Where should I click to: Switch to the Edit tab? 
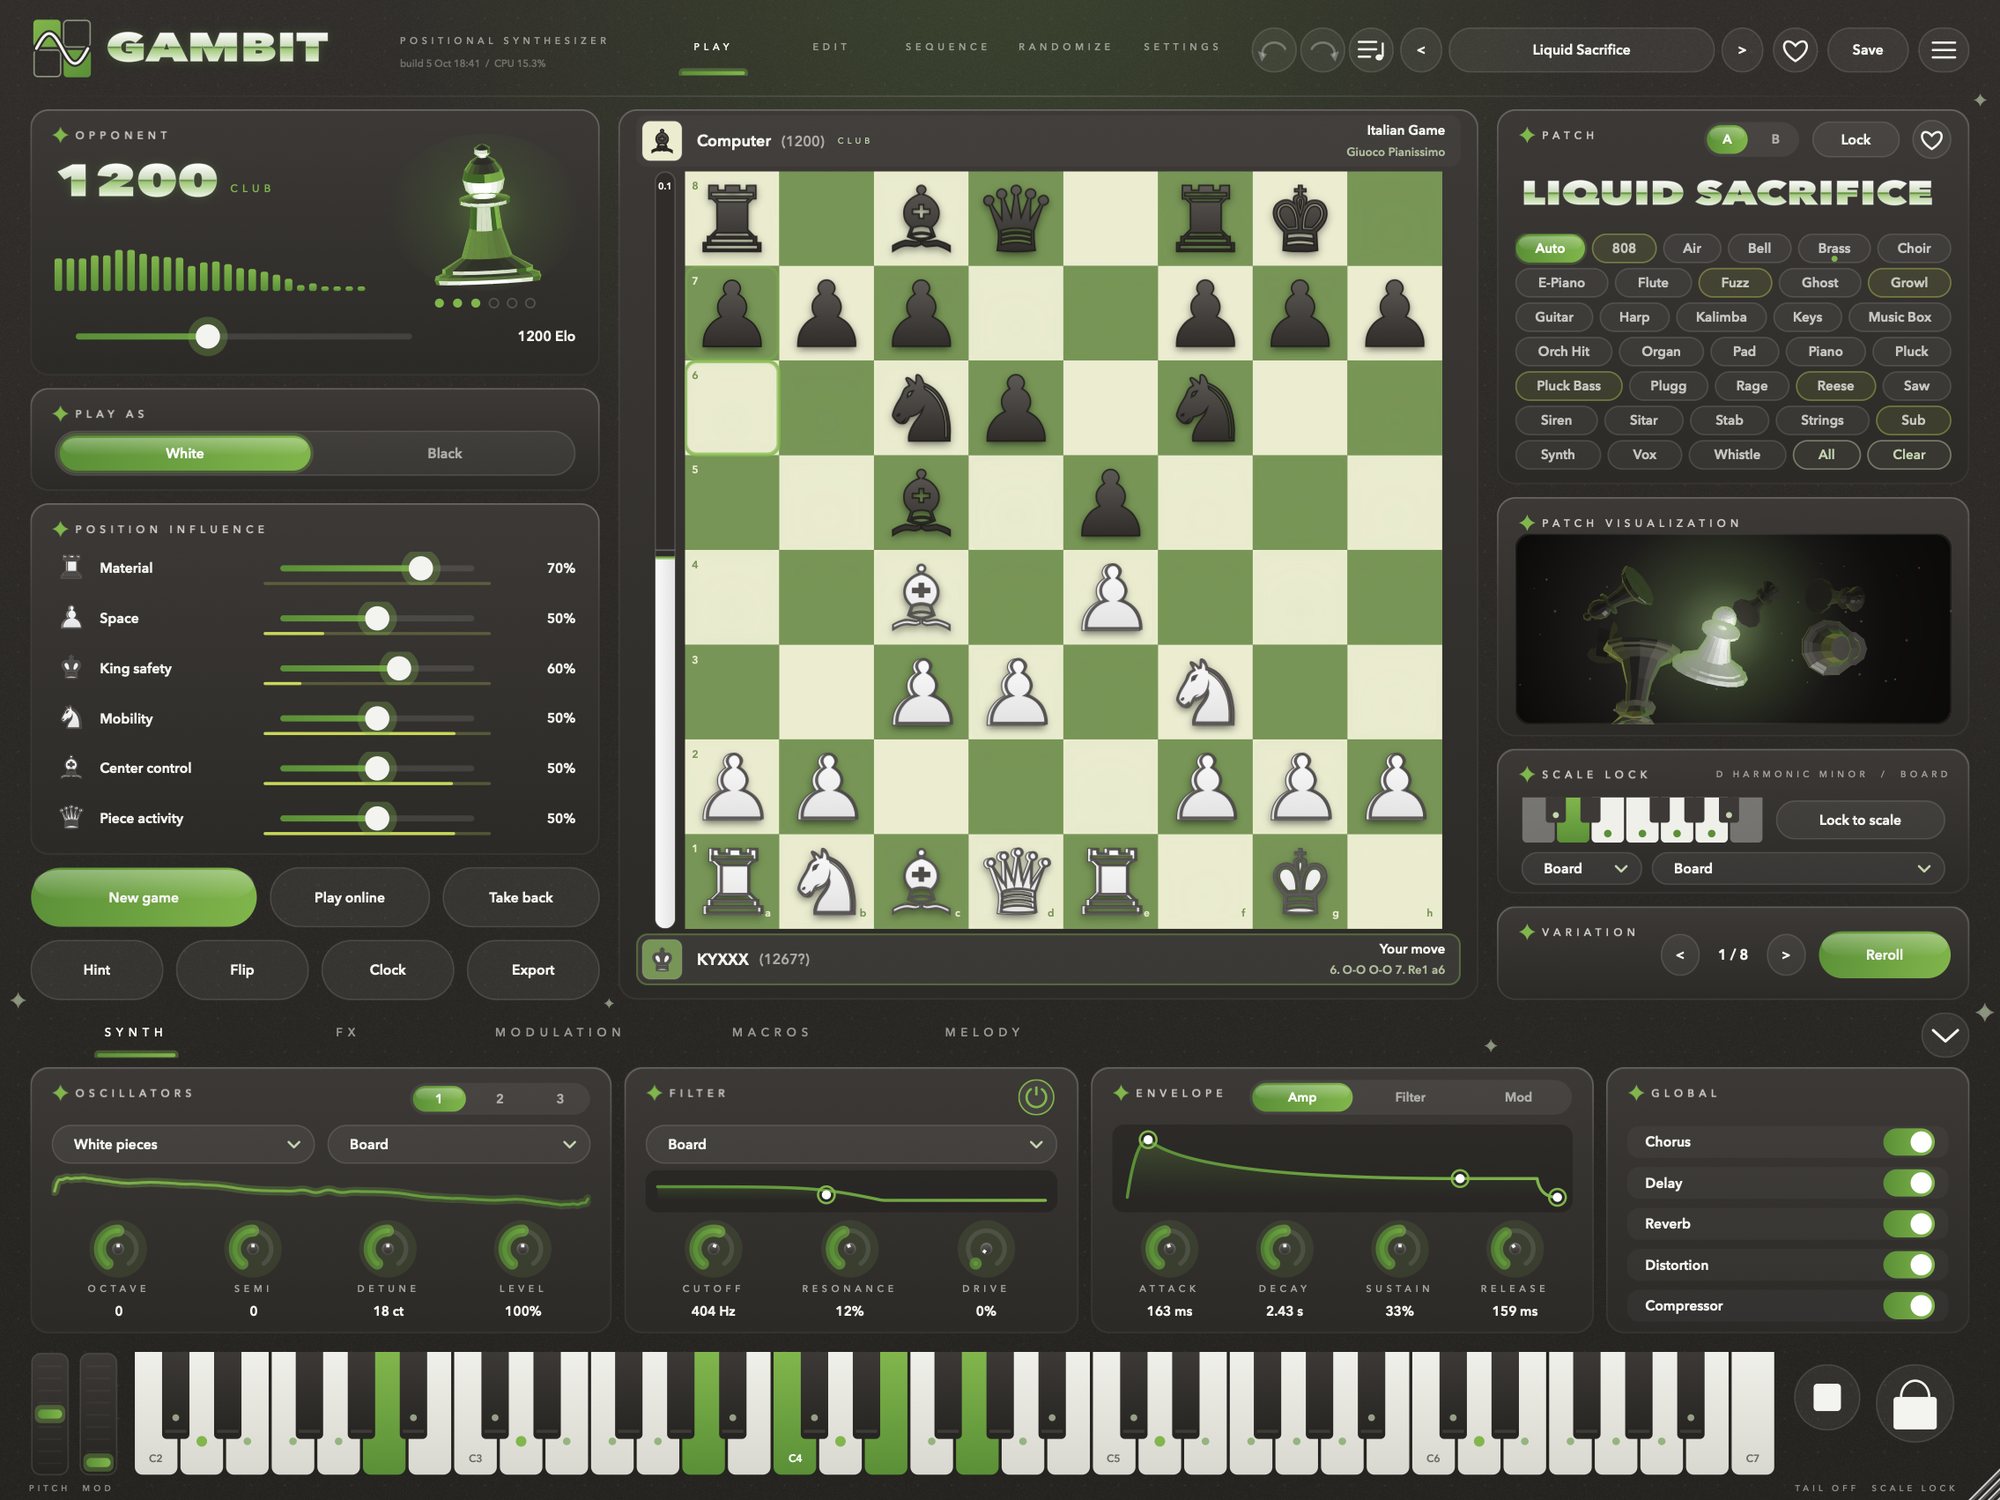[x=830, y=47]
